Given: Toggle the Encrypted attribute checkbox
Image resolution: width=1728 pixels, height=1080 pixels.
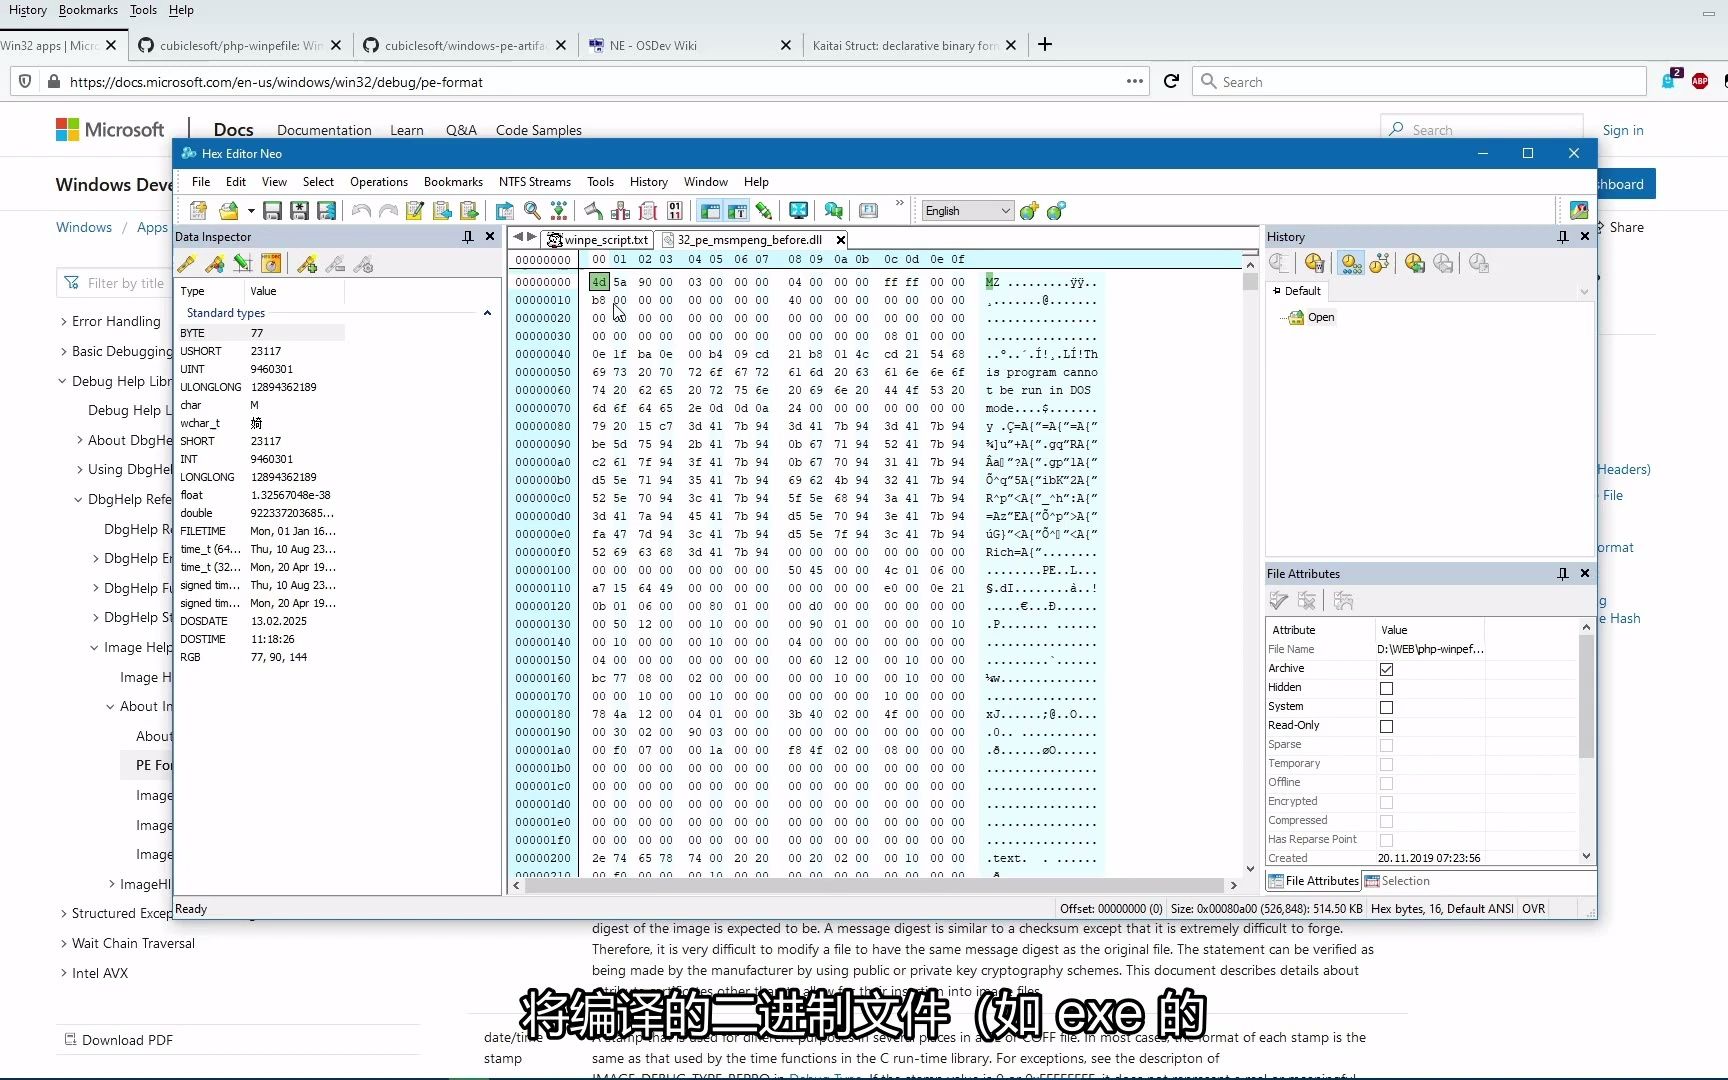Looking at the screenshot, I should 1386,802.
